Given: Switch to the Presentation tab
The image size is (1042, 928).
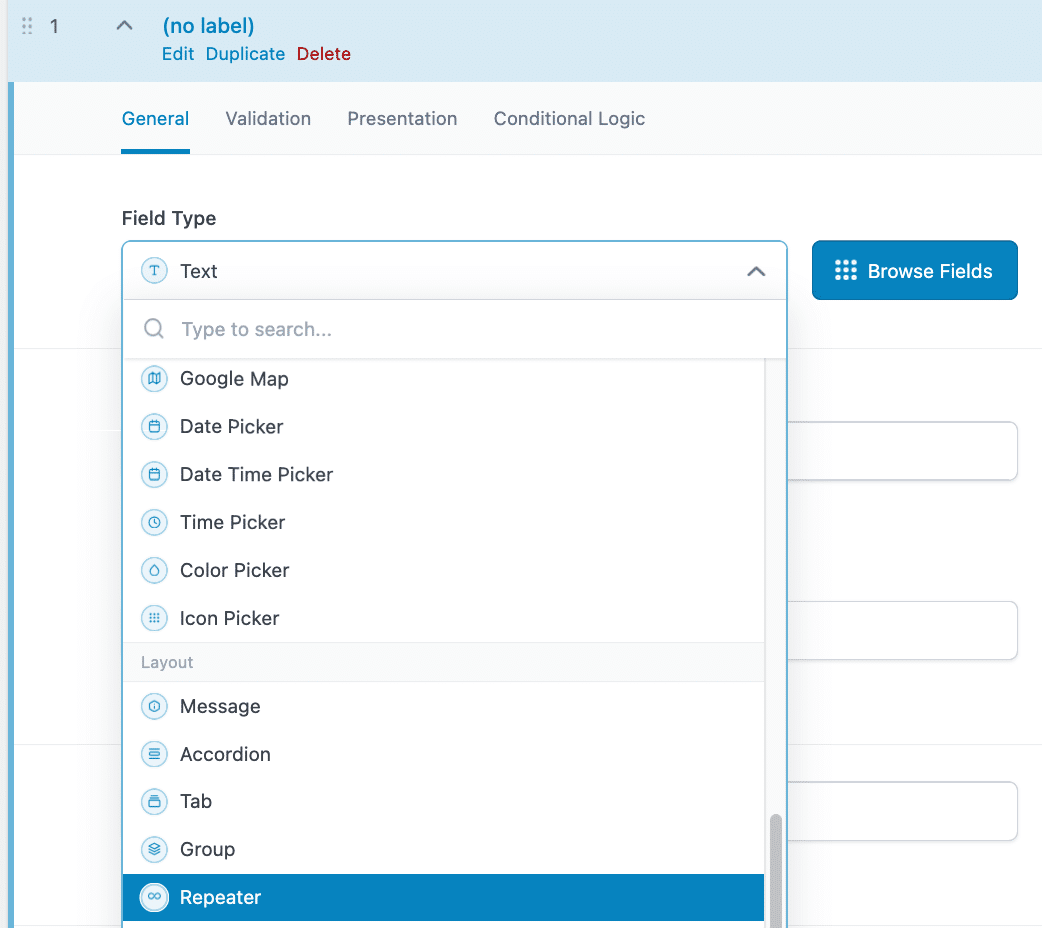Looking at the screenshot, I should (x=402, y=119).
